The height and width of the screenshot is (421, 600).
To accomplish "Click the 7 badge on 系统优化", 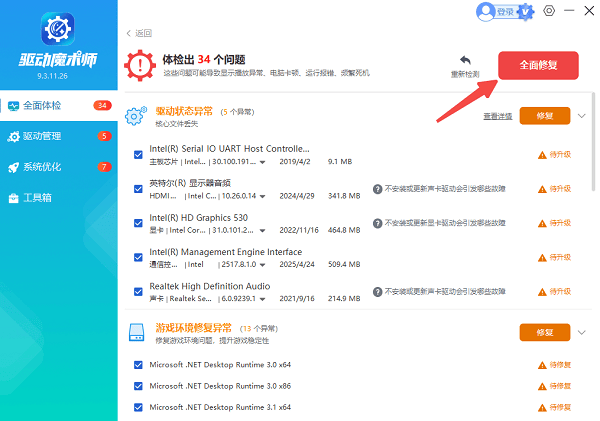I will click(104, 167).
